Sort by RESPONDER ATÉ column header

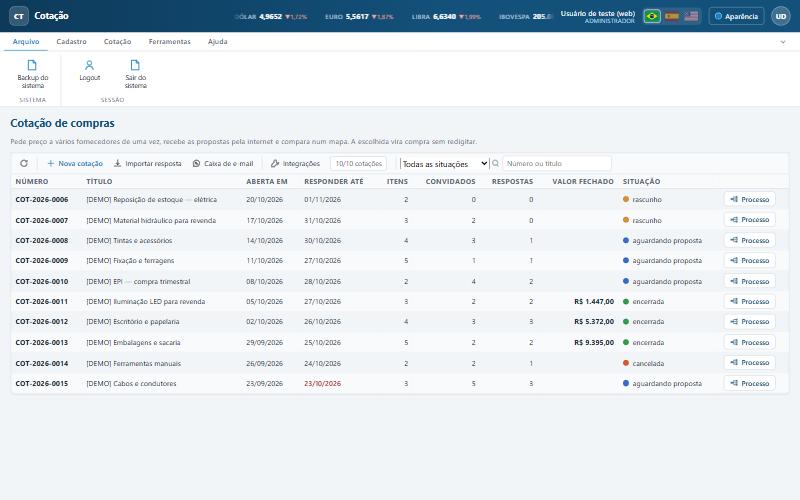pyautogui.click(x=334, y=181)
